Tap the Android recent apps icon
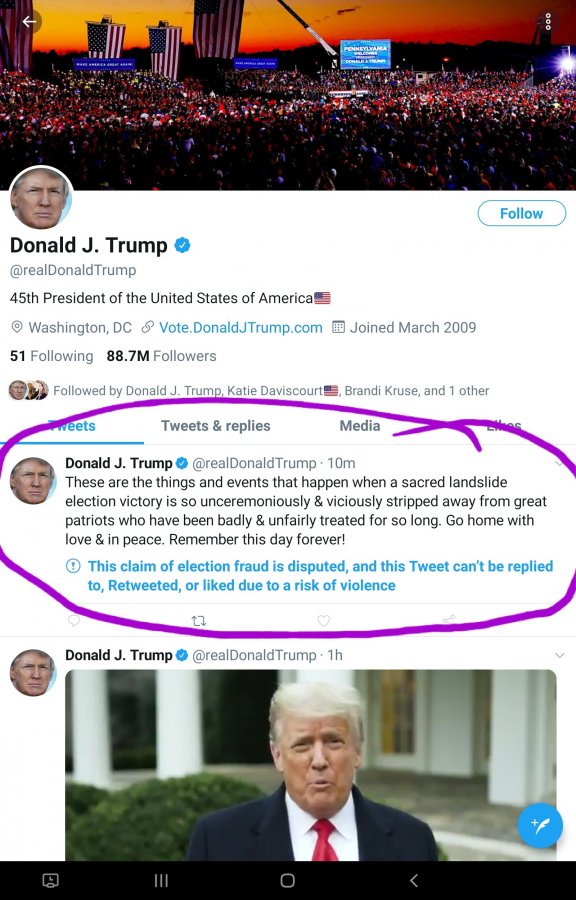Viewport: 576px width, 900px height. pos(161,880)
